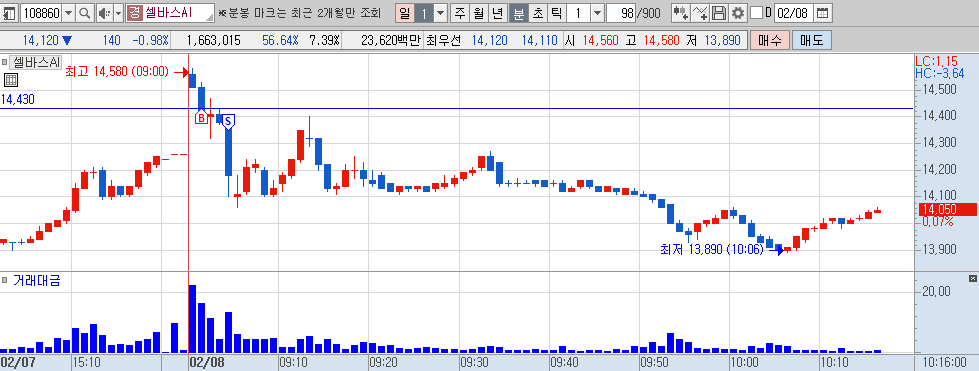This screenshot has width=979, height=371.
Task: Expand the speaker options dropdown arrow
Action: coord(117,12)
